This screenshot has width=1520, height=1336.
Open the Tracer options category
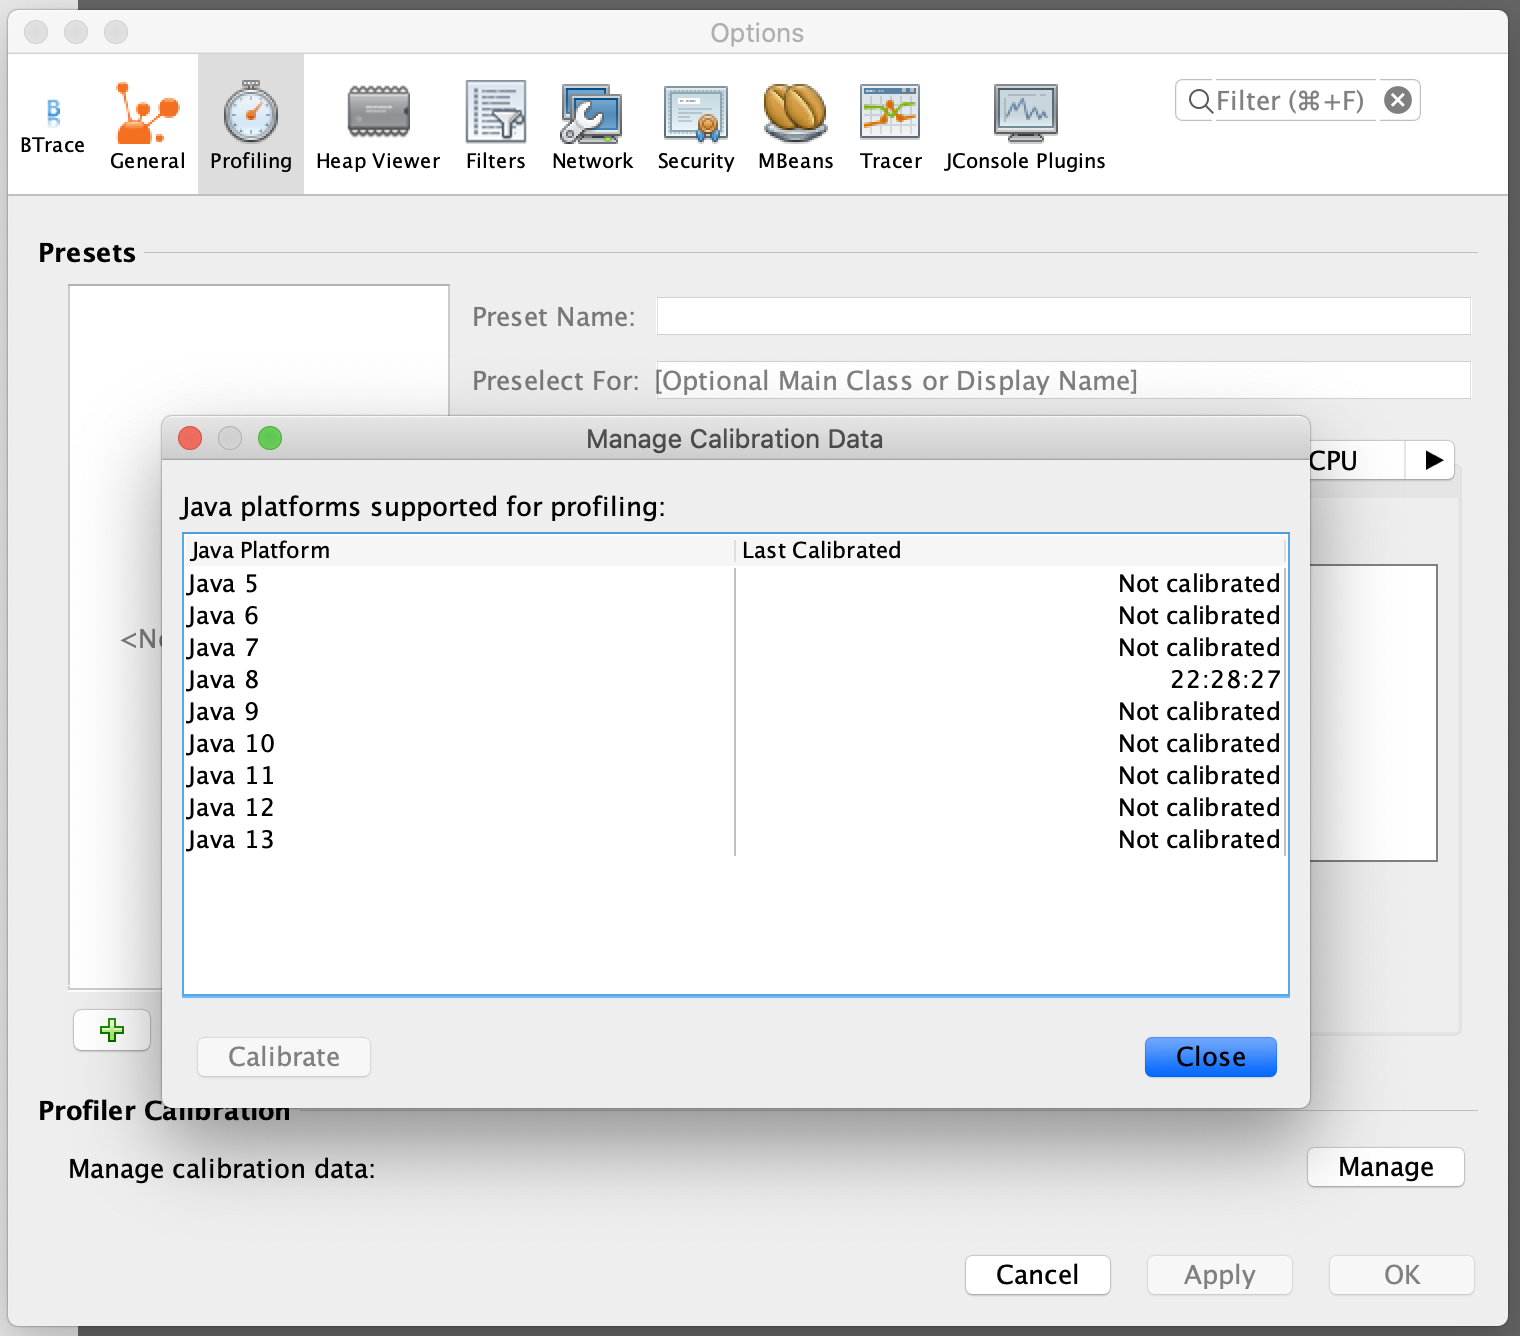(x=890, y=124)
